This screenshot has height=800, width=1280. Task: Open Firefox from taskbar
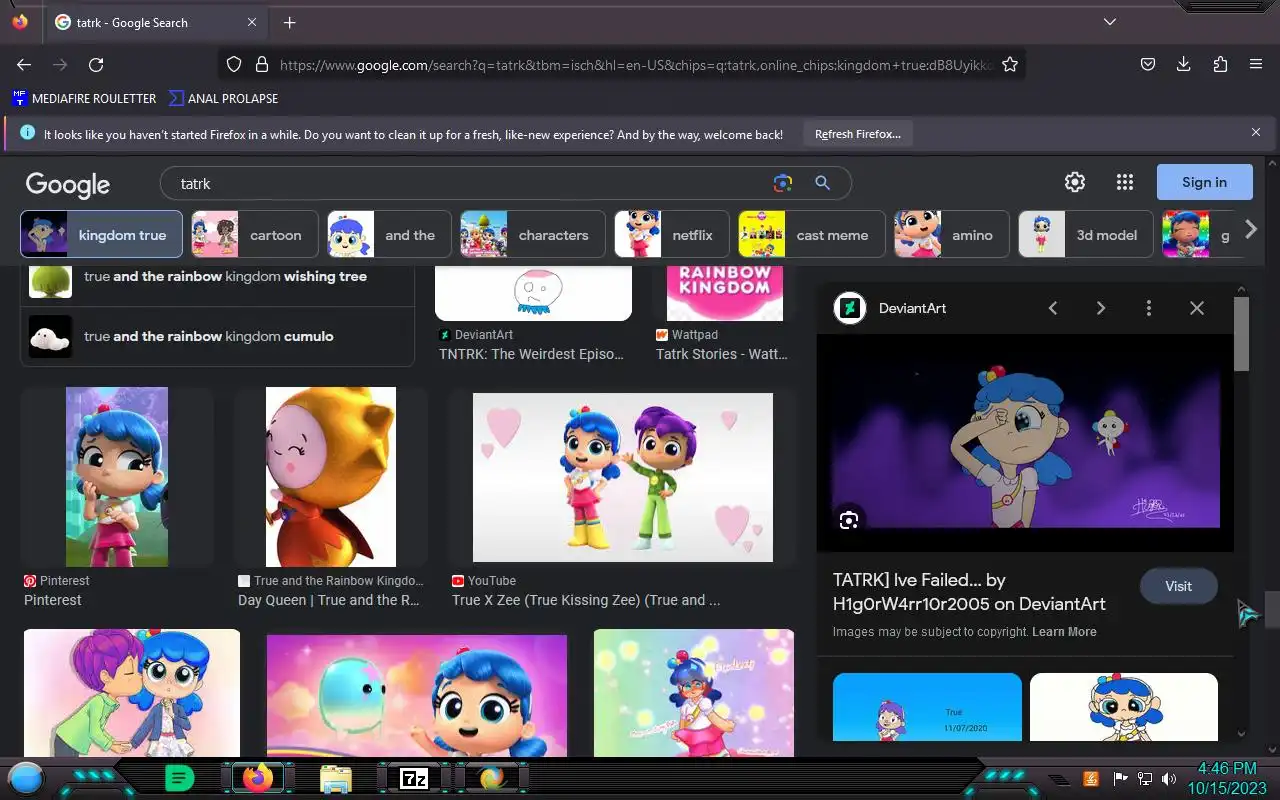pos(257,777)
